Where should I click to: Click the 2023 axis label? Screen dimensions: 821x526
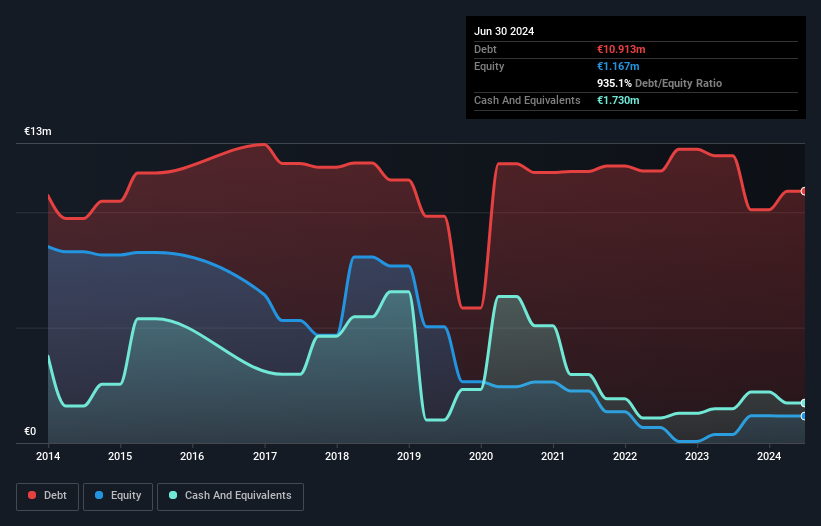click(x=697, y=456)
